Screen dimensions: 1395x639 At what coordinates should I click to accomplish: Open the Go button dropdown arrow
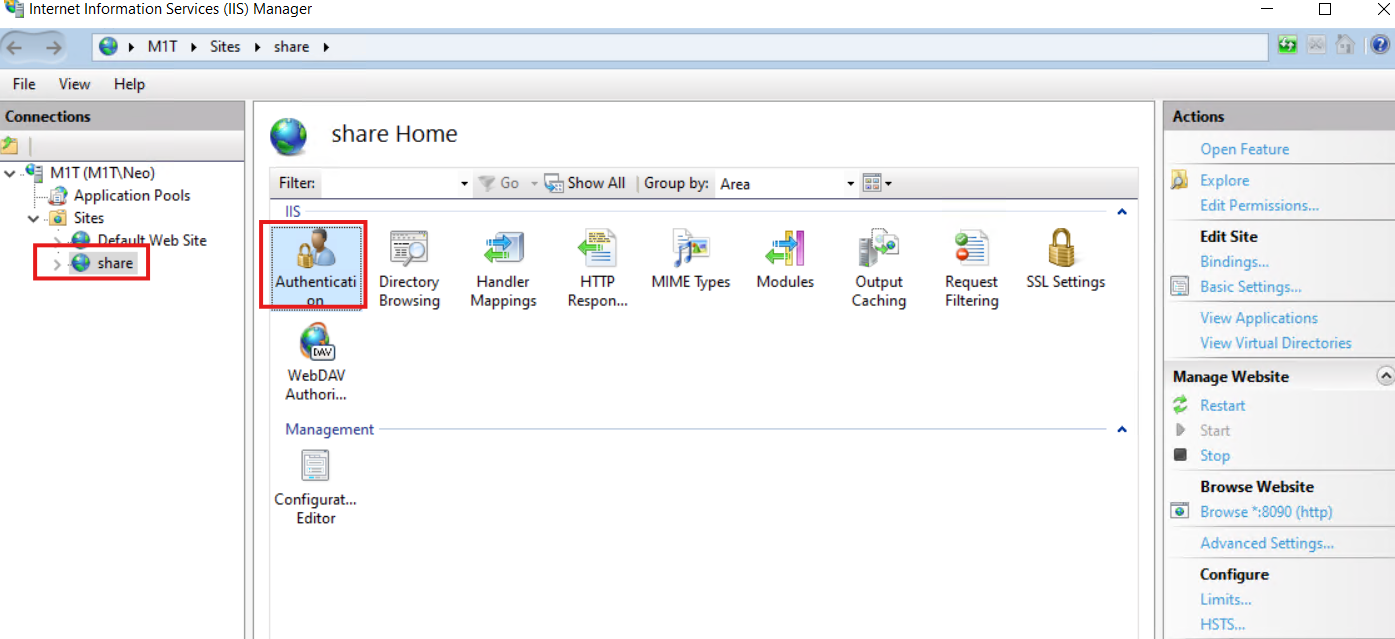pyautogui.click(x=534, y=183)
